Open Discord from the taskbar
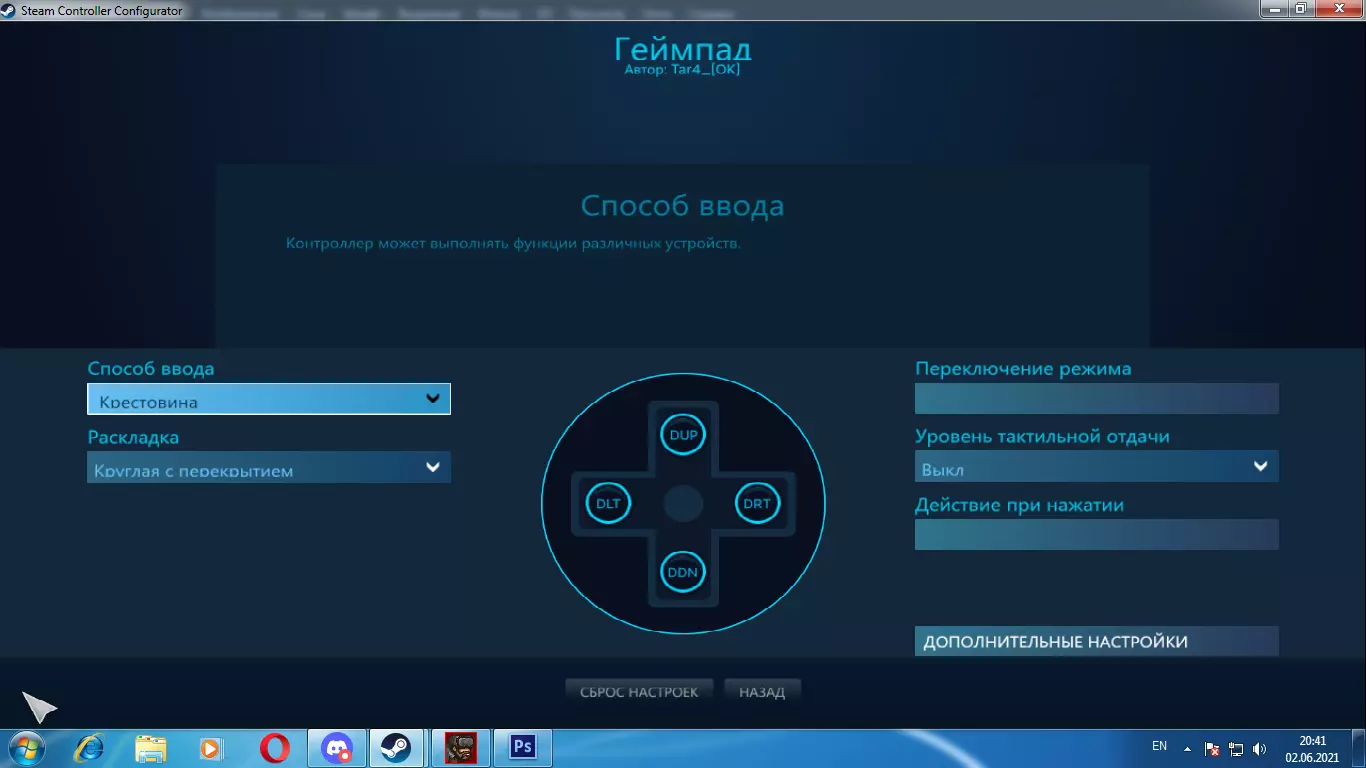 pyautogui.click(x=337, y=747)
